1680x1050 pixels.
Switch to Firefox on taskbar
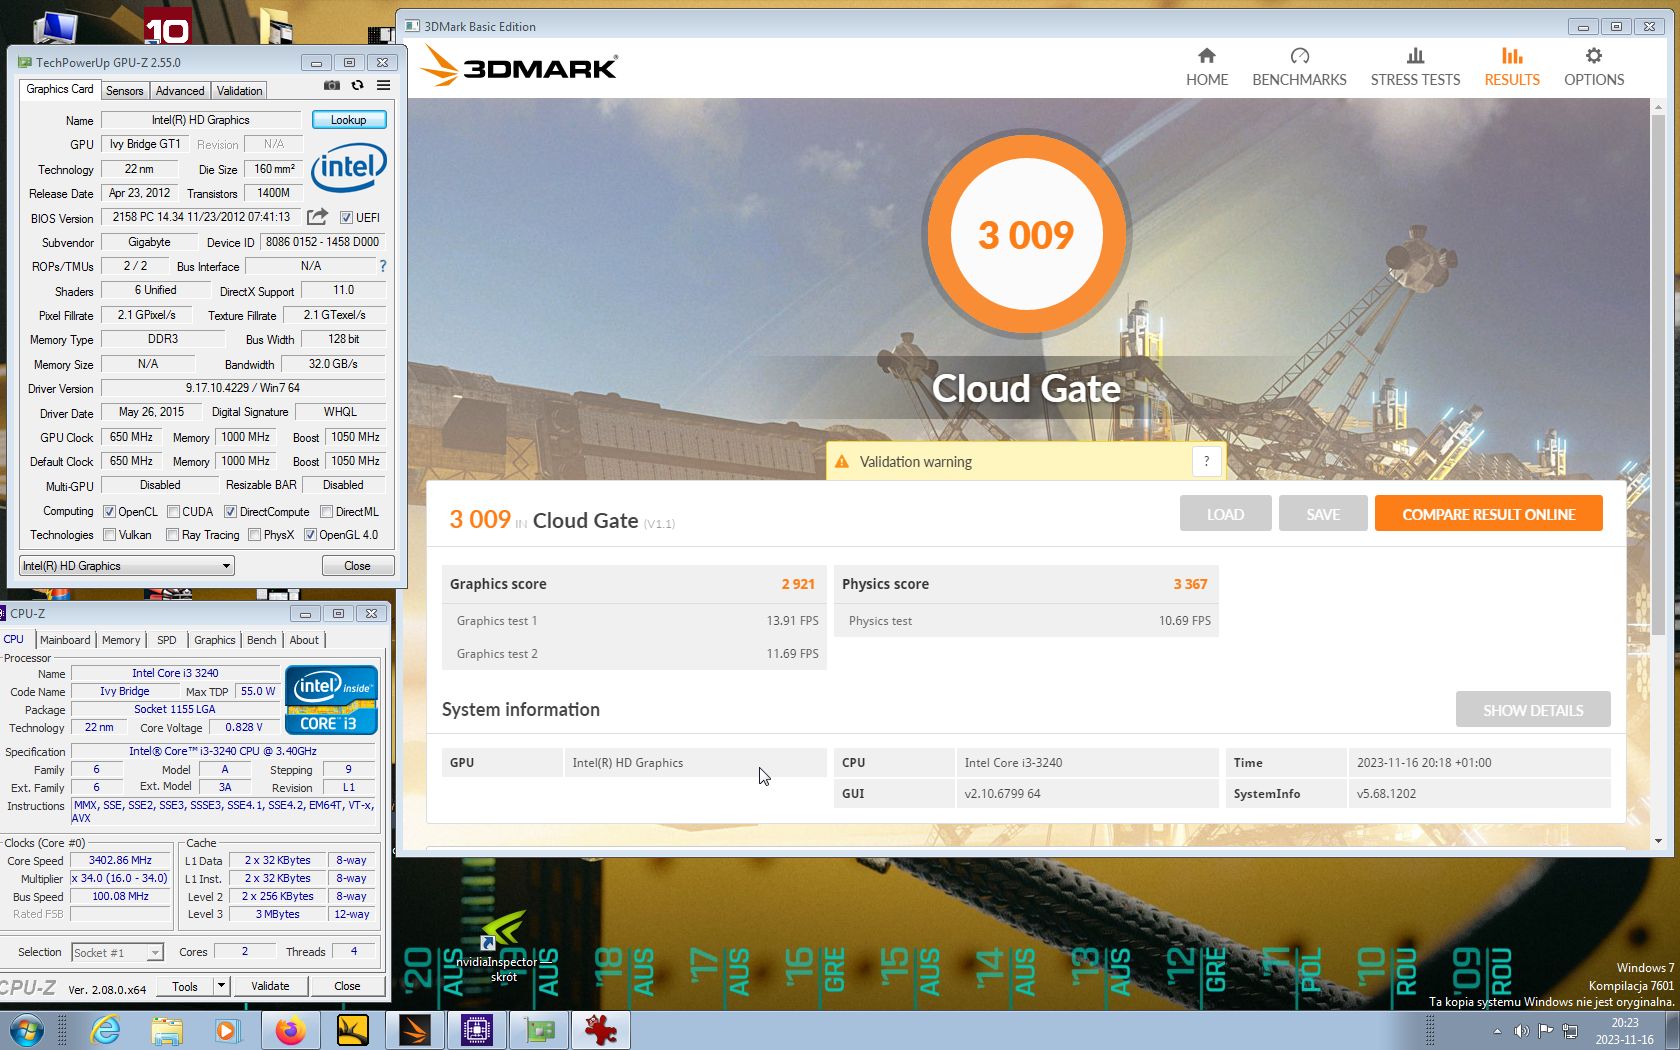291,1030
